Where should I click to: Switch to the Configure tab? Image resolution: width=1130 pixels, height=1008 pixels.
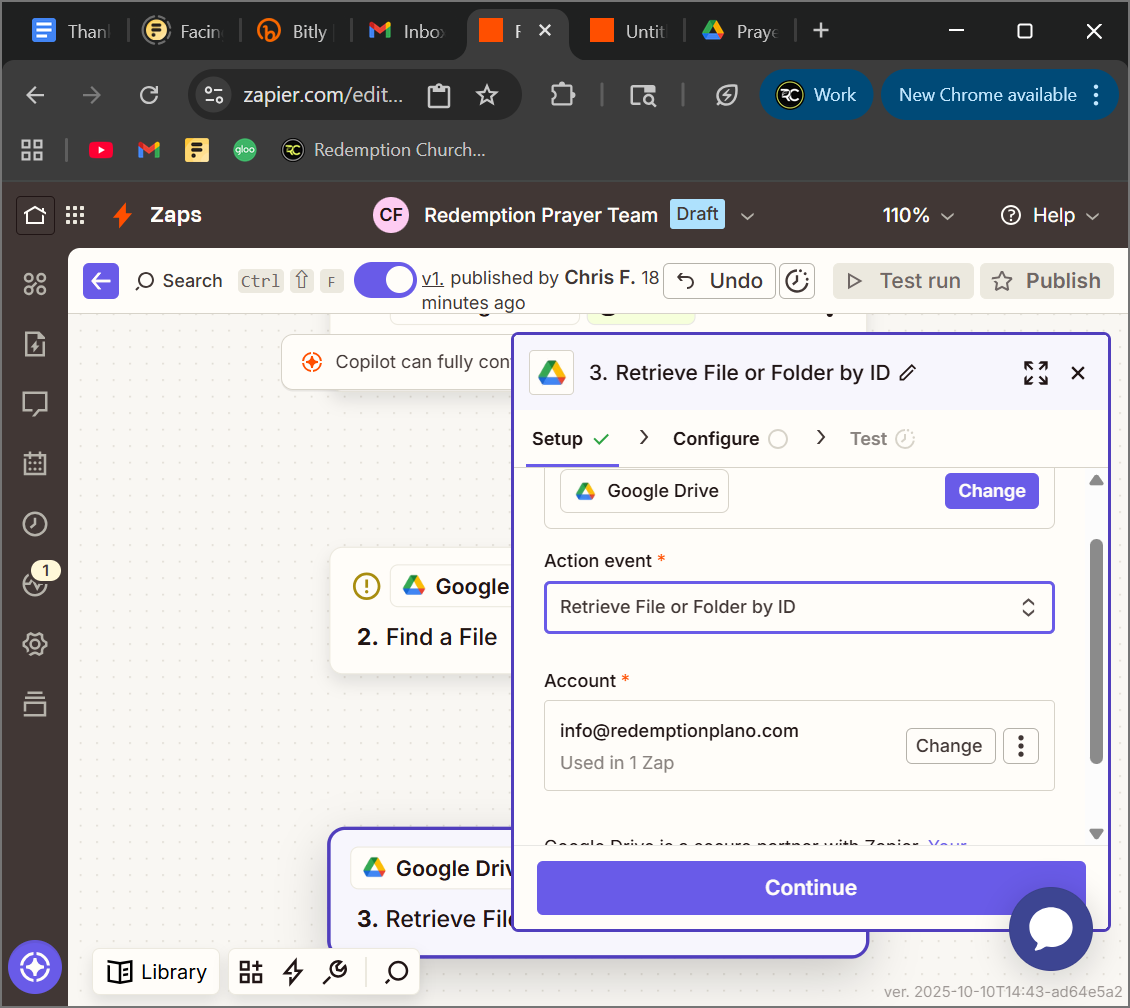click(716, 439)
